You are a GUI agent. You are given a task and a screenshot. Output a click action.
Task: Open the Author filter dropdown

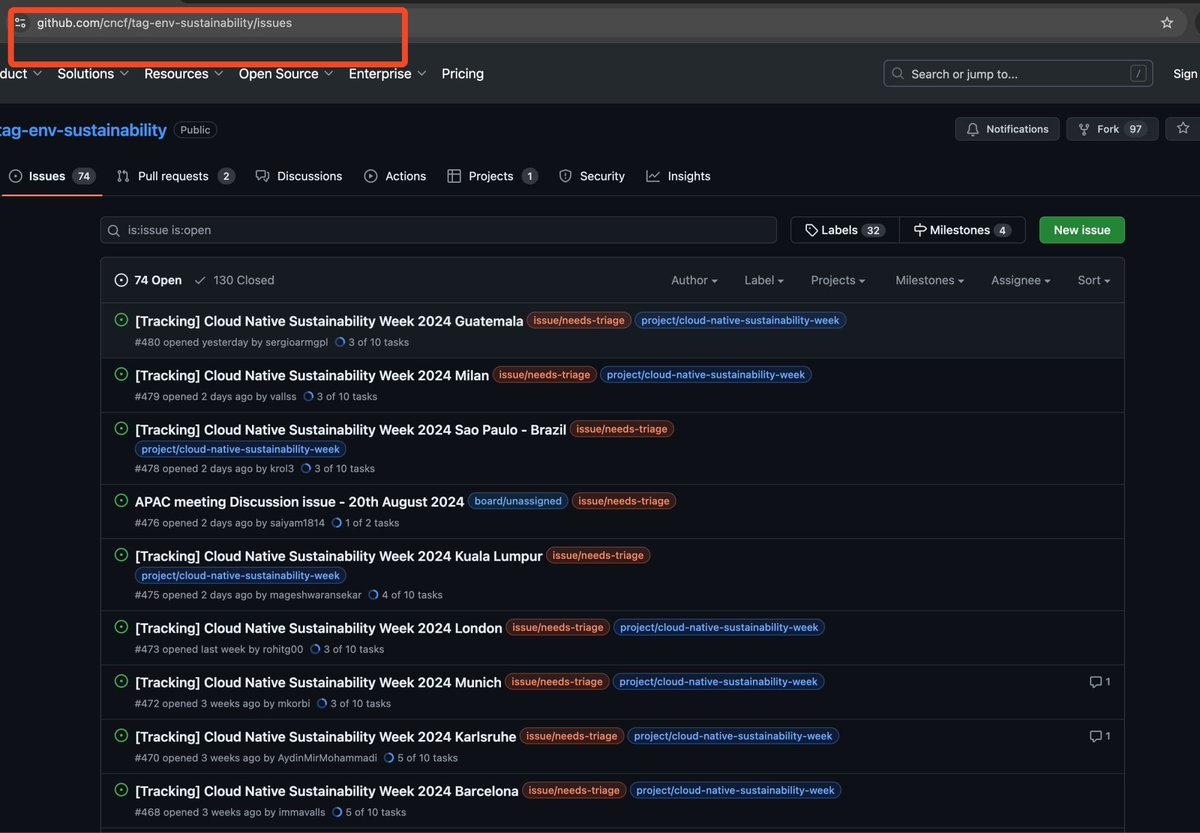click(x=694, y=281)
